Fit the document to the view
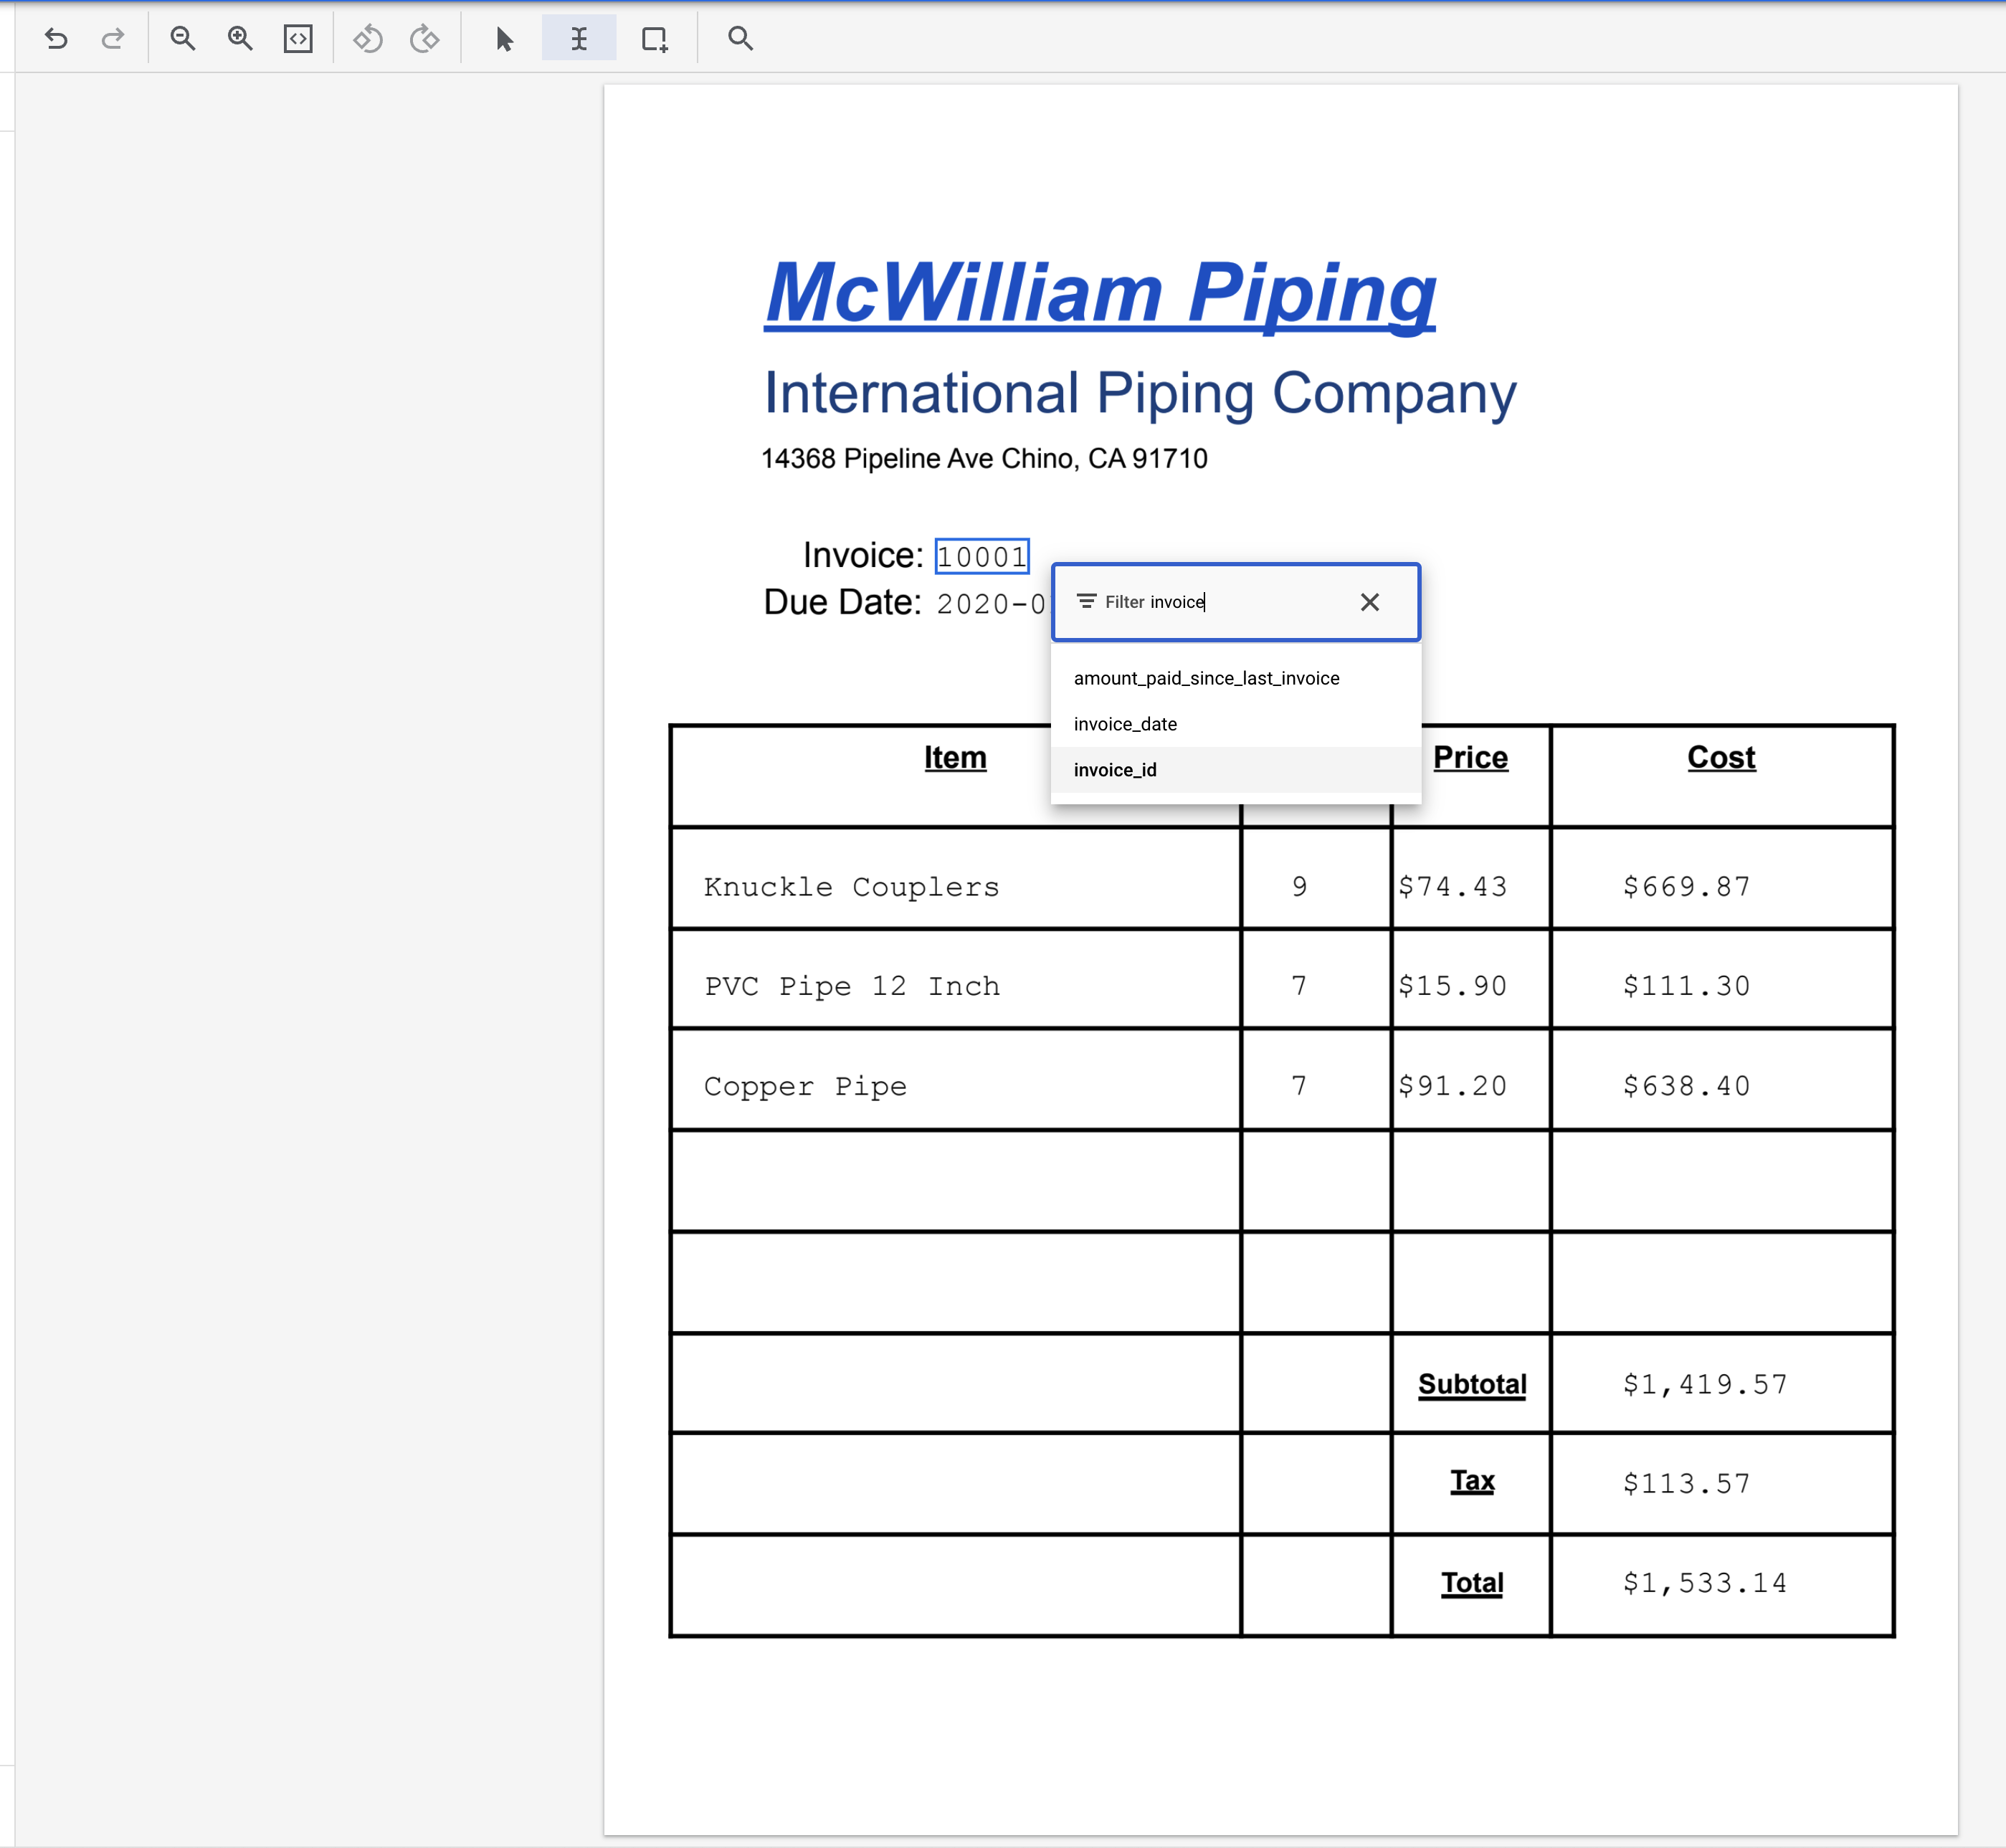 coord(297,39)
